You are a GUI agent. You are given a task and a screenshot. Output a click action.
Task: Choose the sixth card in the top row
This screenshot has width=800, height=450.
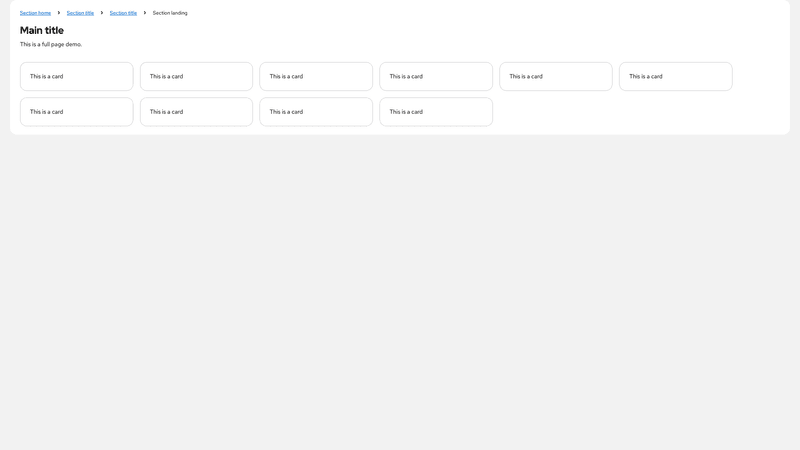click(x=676, y=76)
